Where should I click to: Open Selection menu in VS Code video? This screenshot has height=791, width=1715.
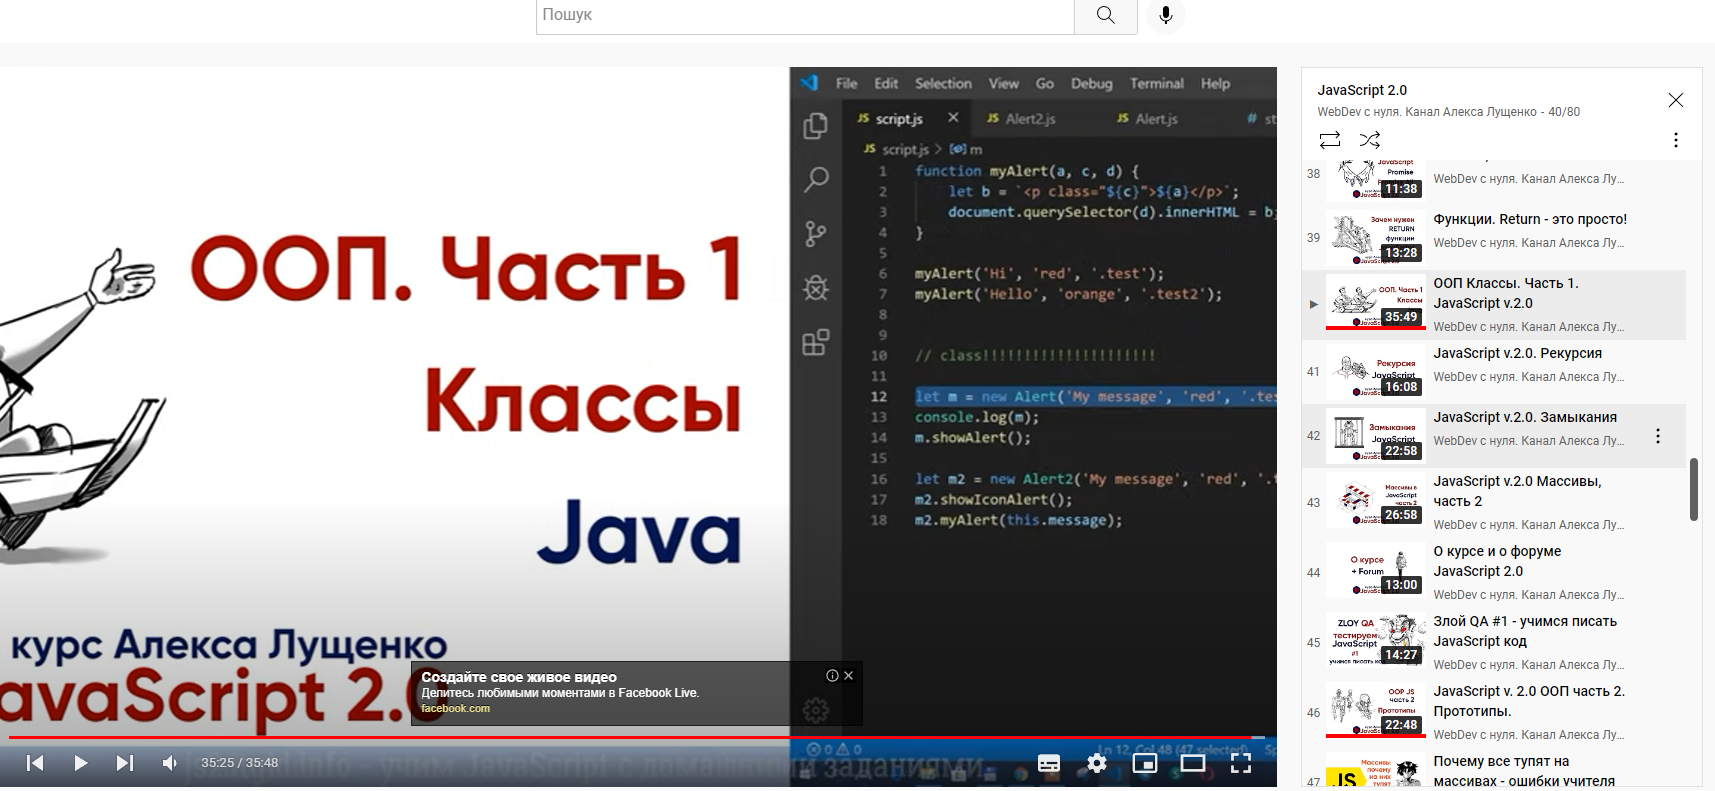click(x=943, y=84)
